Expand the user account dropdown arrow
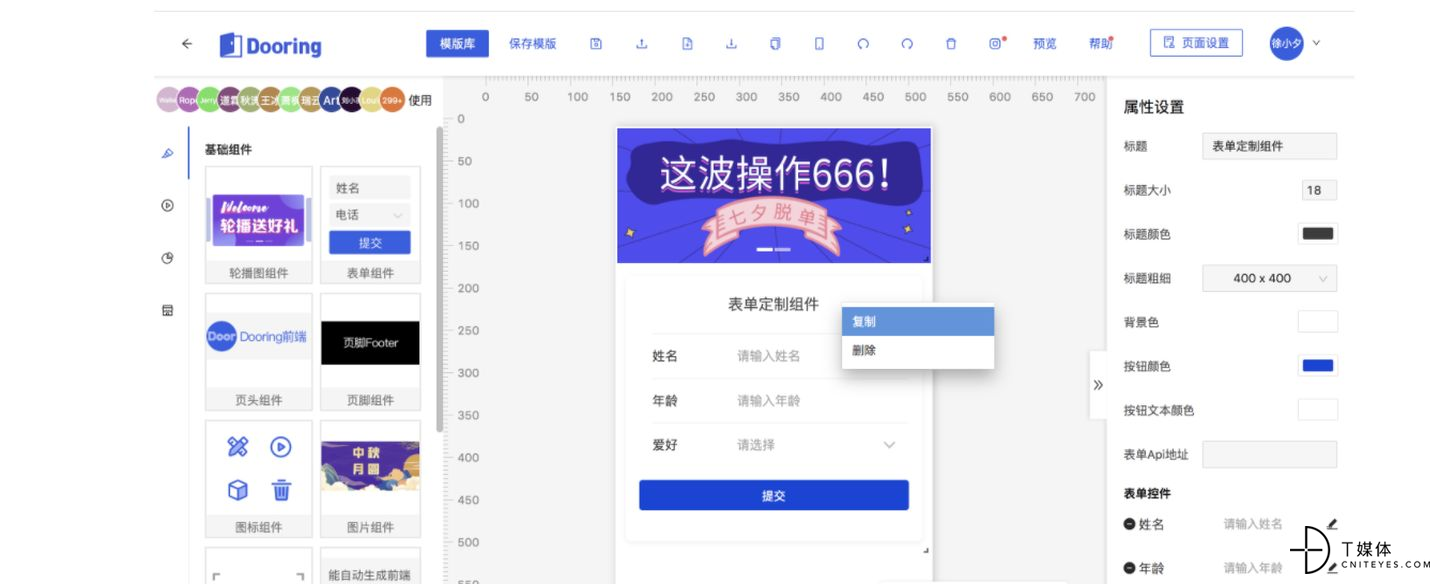This screenshot has width=1440, height=584. tap(1316, 43)
